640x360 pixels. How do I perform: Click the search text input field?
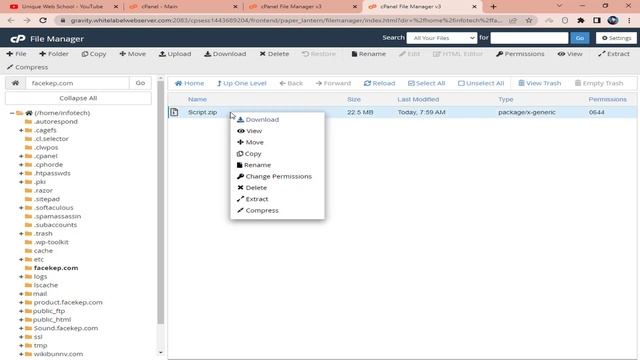529,38
